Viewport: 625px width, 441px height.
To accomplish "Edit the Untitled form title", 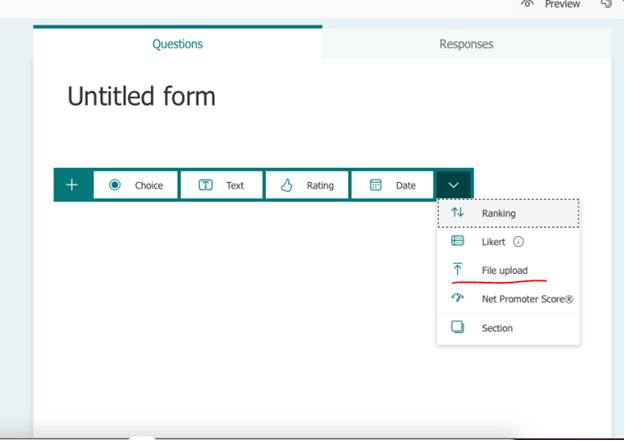I will click(142, 96).
